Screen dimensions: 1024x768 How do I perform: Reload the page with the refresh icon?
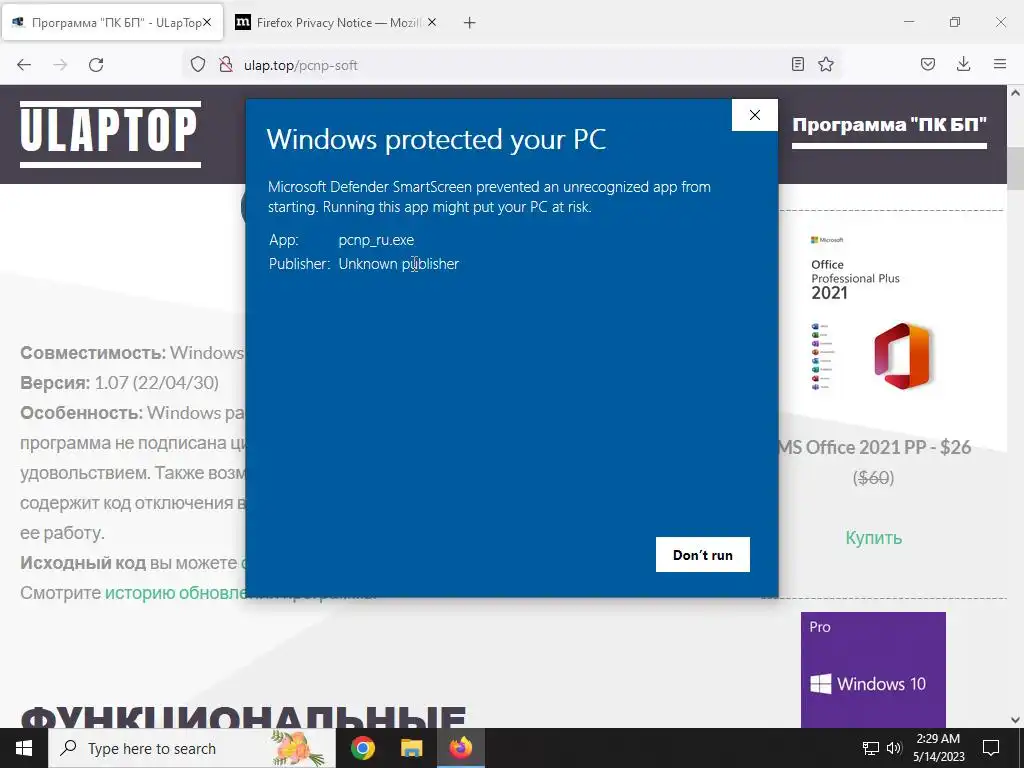click(x=96, y=65)
